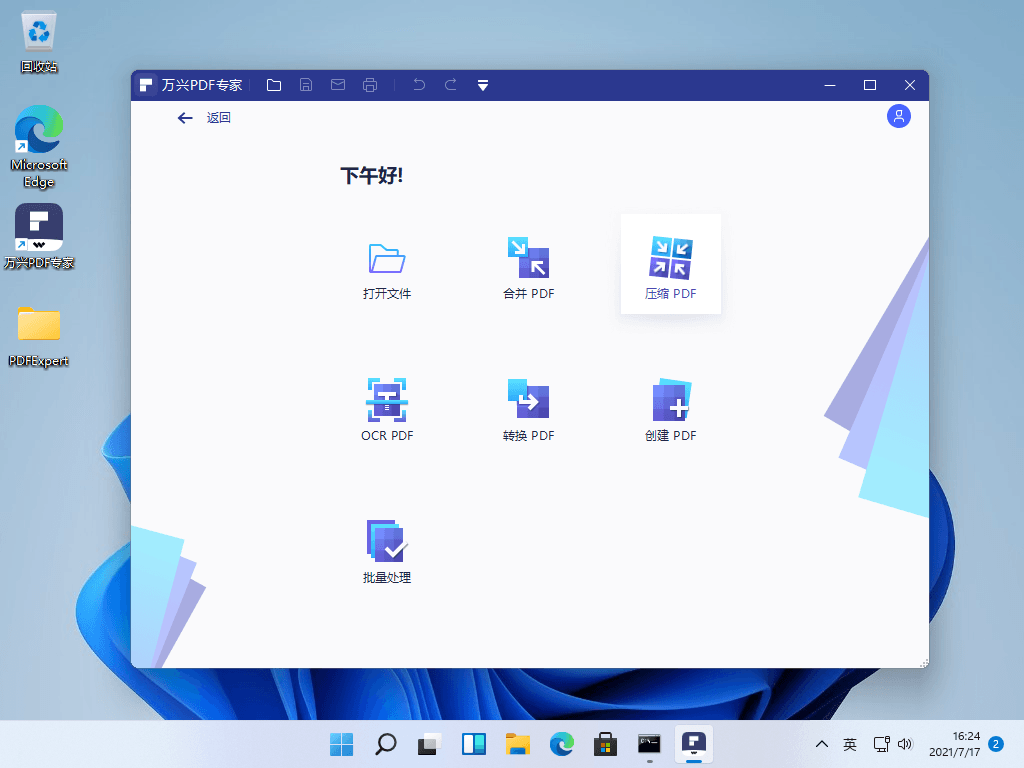Expand the quick access toolbar dropdown arrow

pyautogui.click(x=483, y=86)
